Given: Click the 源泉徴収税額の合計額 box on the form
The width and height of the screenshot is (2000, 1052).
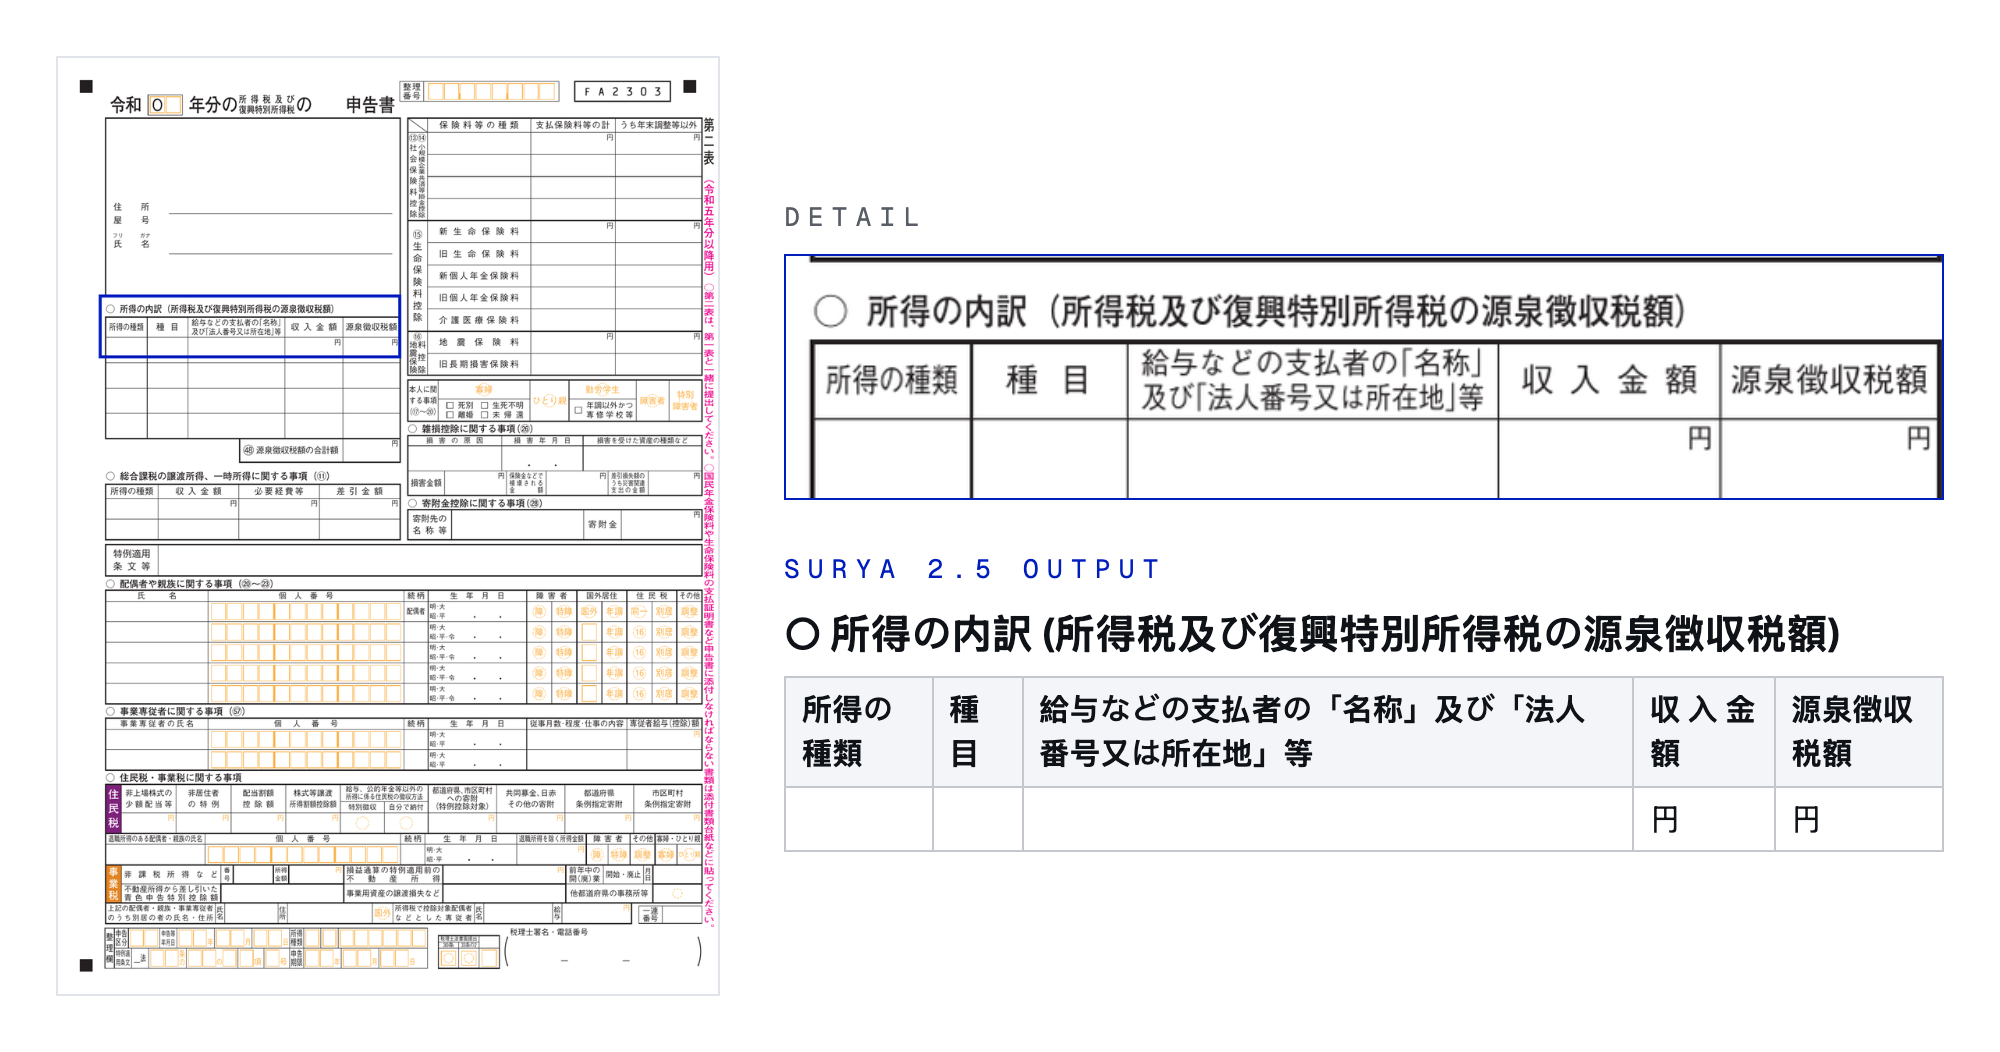Looking at the screenshot, I should click(320, 450).
